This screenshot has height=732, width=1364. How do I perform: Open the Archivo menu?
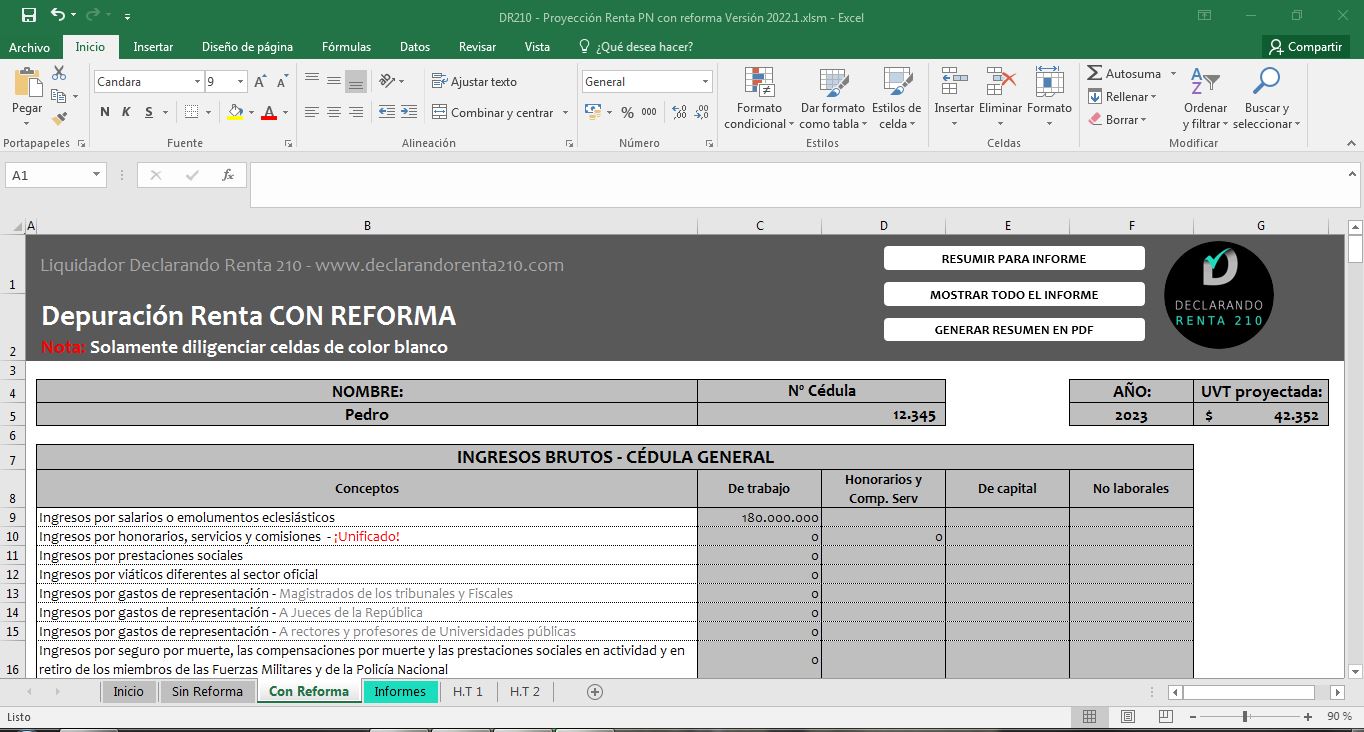[30, 47]
